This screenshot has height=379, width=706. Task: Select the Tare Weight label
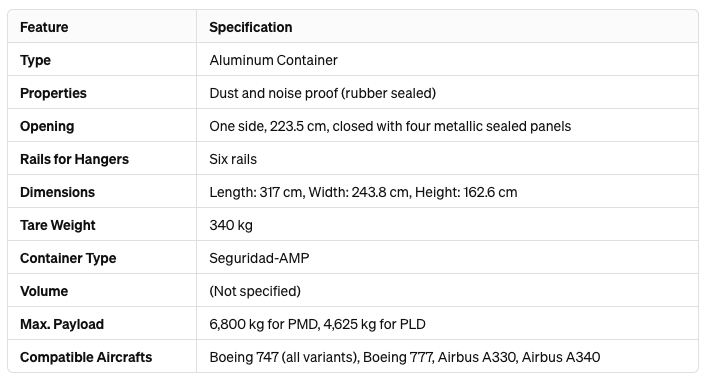coord(58,225)
